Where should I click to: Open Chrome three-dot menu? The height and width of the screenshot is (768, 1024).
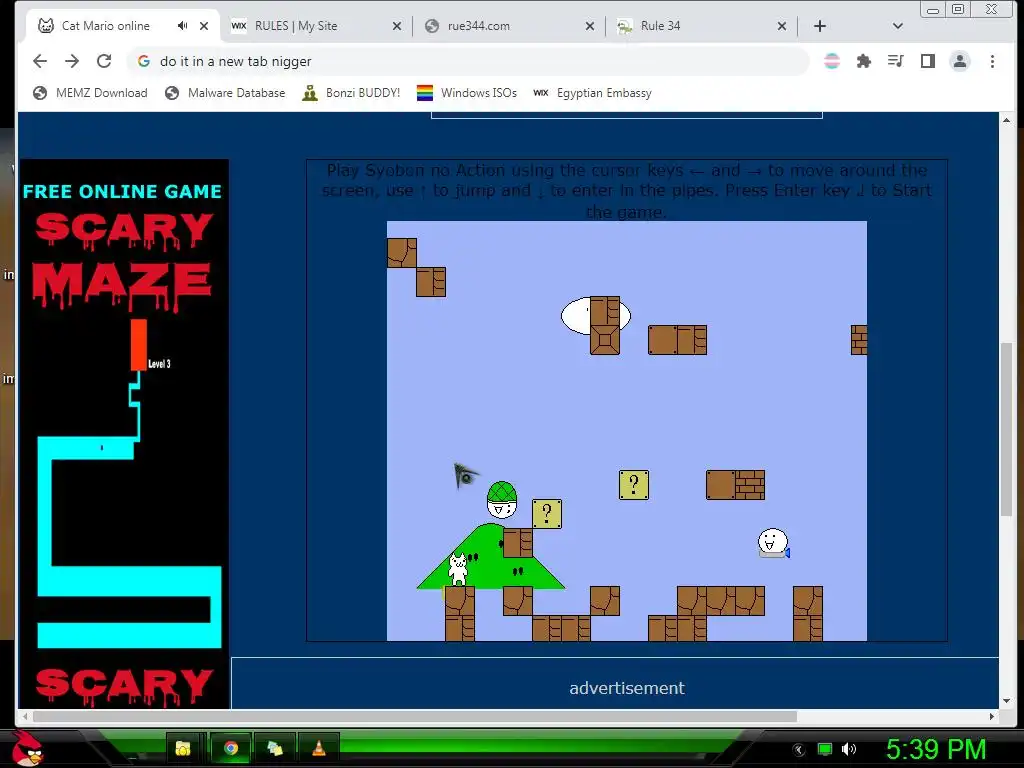click(992, 61)
